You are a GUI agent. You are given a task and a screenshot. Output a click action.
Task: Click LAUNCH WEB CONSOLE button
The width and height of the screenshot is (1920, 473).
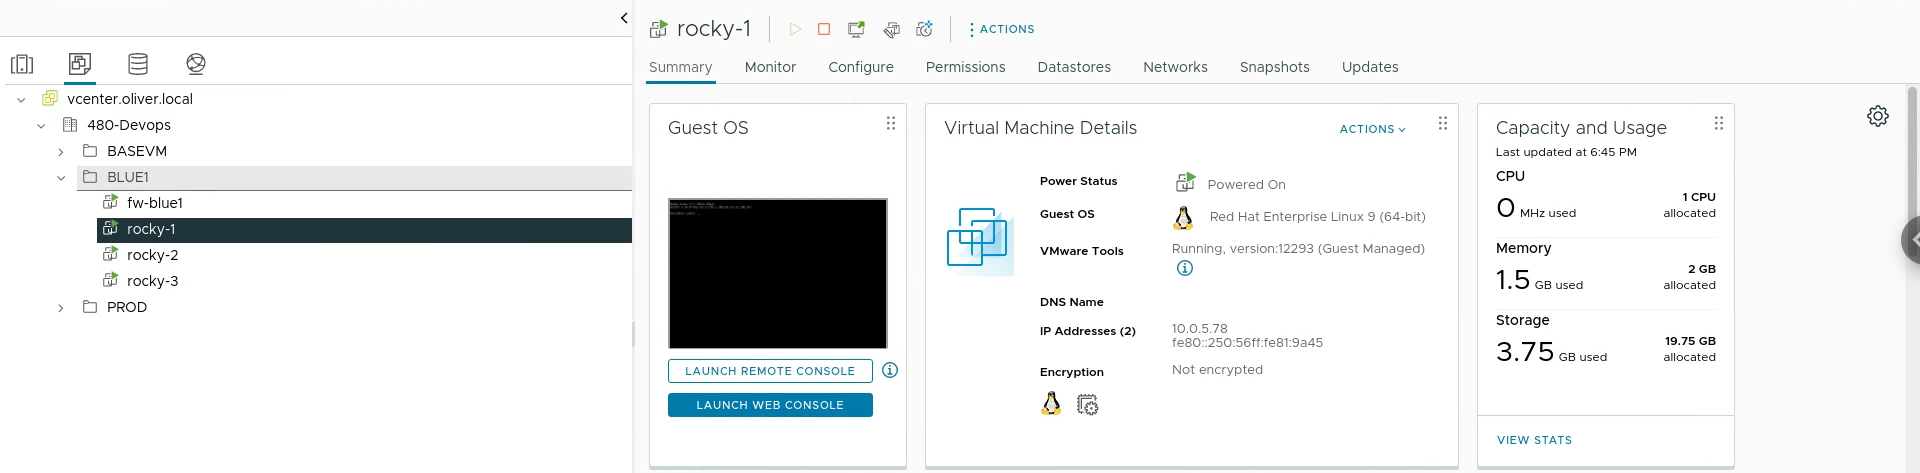tap(770, 405)
